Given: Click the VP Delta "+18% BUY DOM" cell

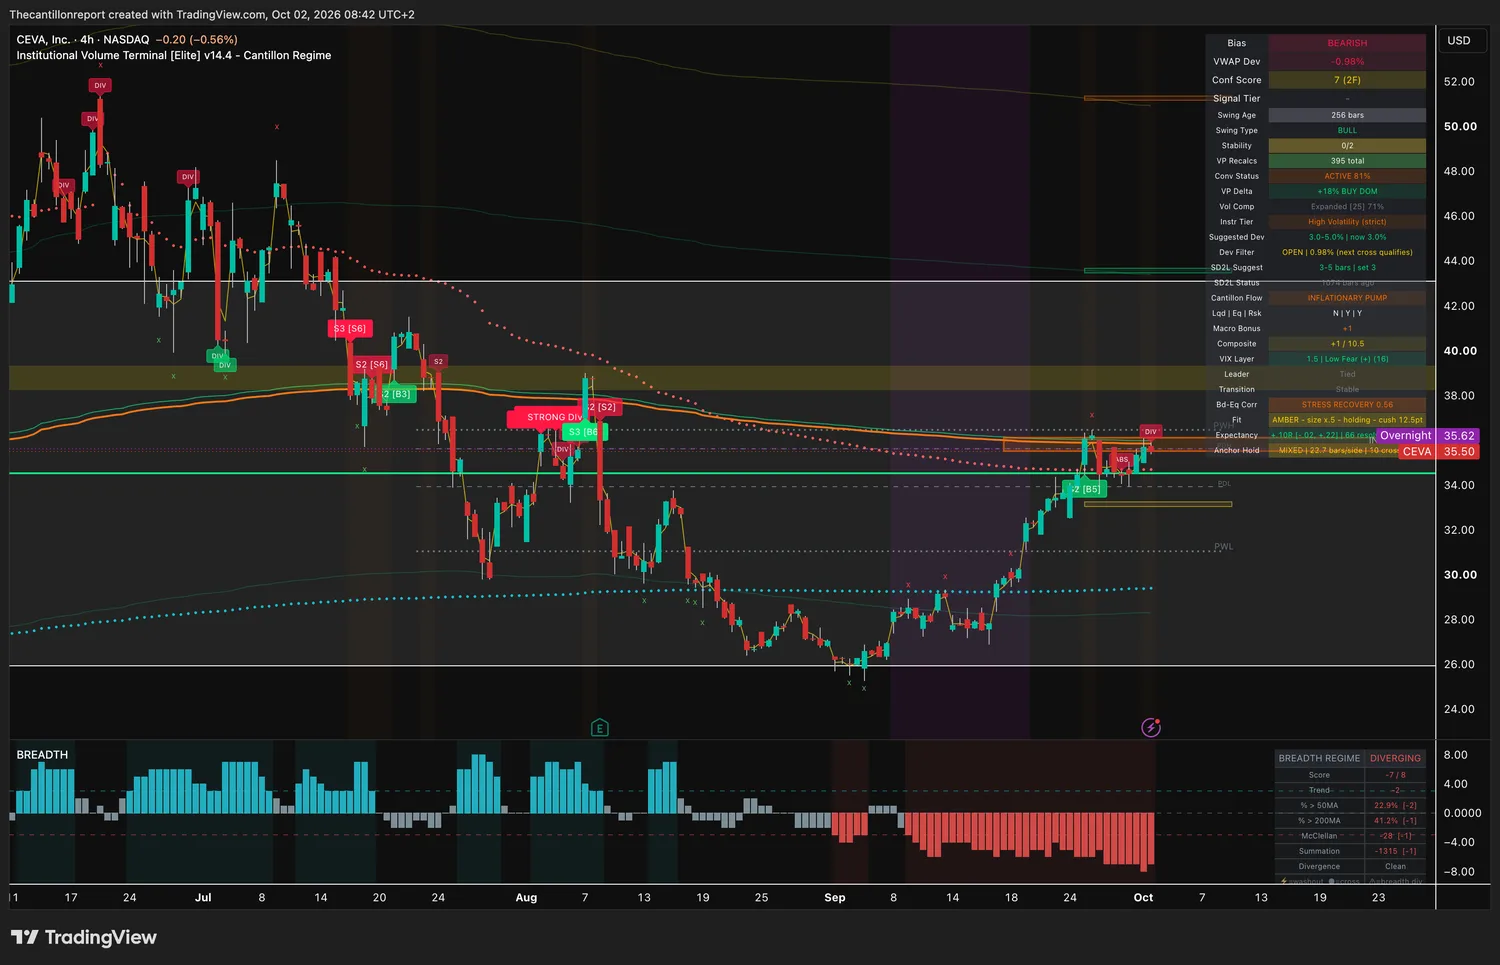Looking at the screenshot, I should tap(1347, 191).
